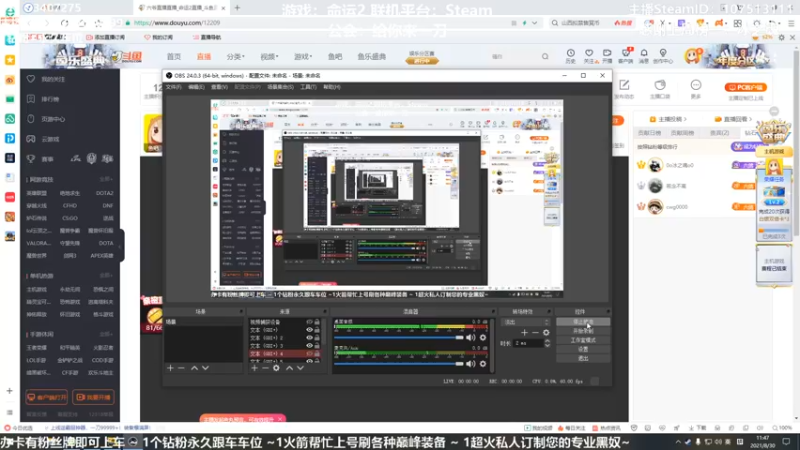Open browser address bar dropdown arrow
Image resolution: width=800 pixels, height=450 pixels.
[534, 23]
